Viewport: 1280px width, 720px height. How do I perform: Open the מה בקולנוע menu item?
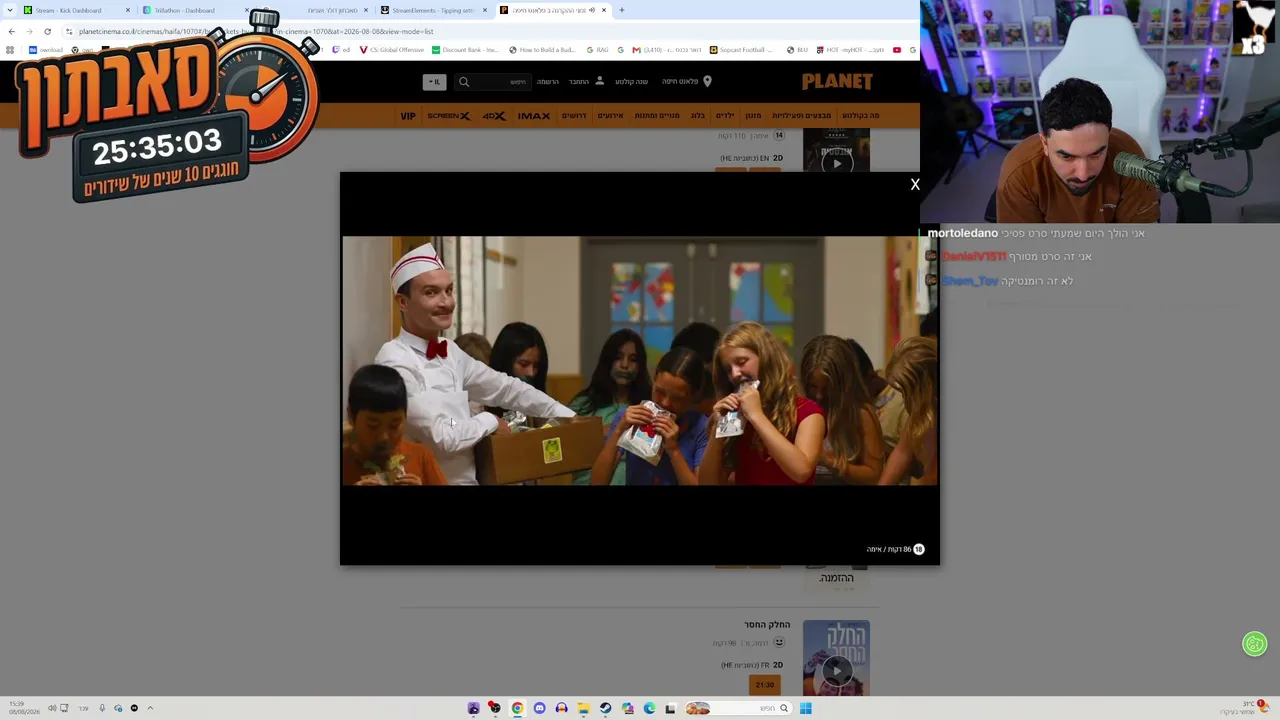click(x=860, y=116)
